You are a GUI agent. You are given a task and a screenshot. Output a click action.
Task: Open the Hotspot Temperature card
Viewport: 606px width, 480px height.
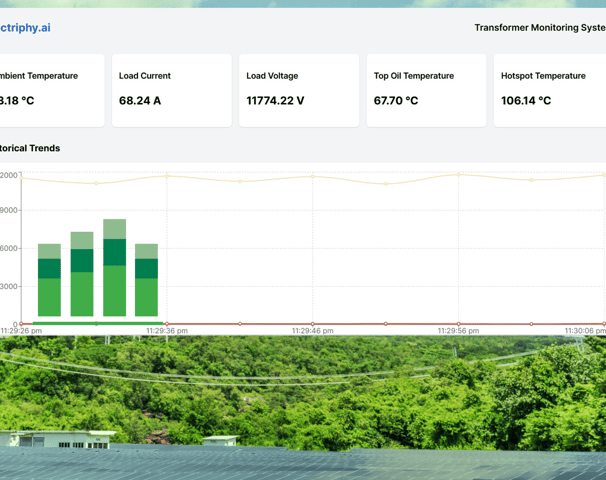pos(550,90)
